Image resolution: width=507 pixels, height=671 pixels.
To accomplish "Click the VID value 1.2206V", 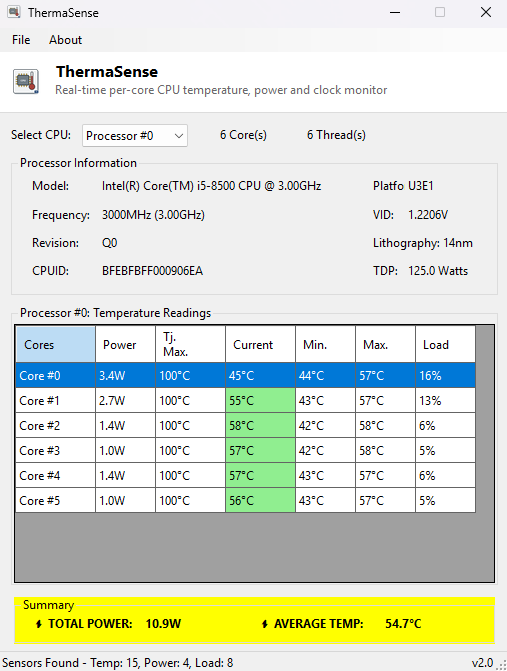I will 428,214.
